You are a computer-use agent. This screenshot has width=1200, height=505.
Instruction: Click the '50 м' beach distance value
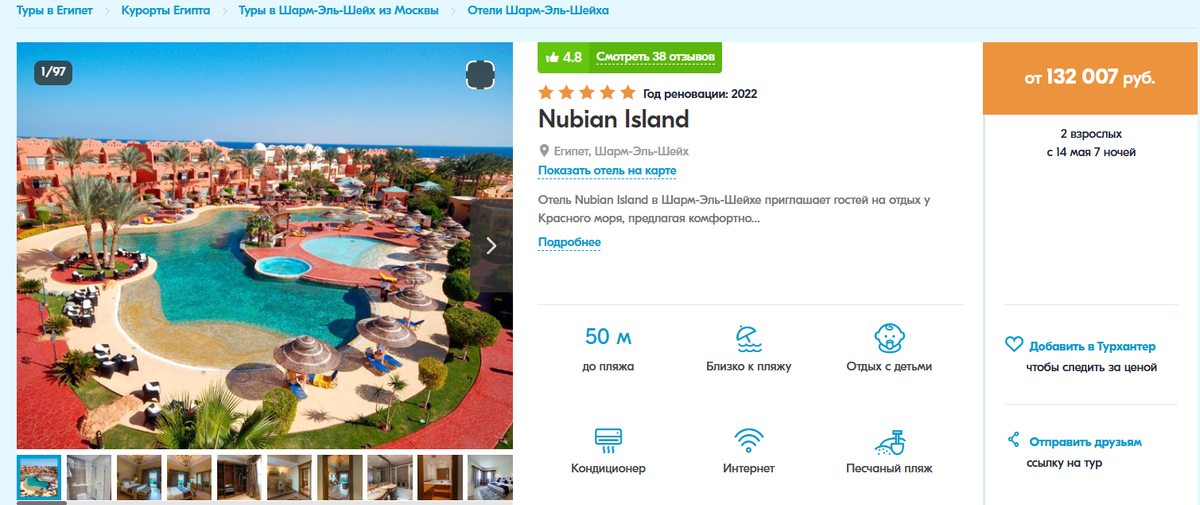tap(608, 336)
